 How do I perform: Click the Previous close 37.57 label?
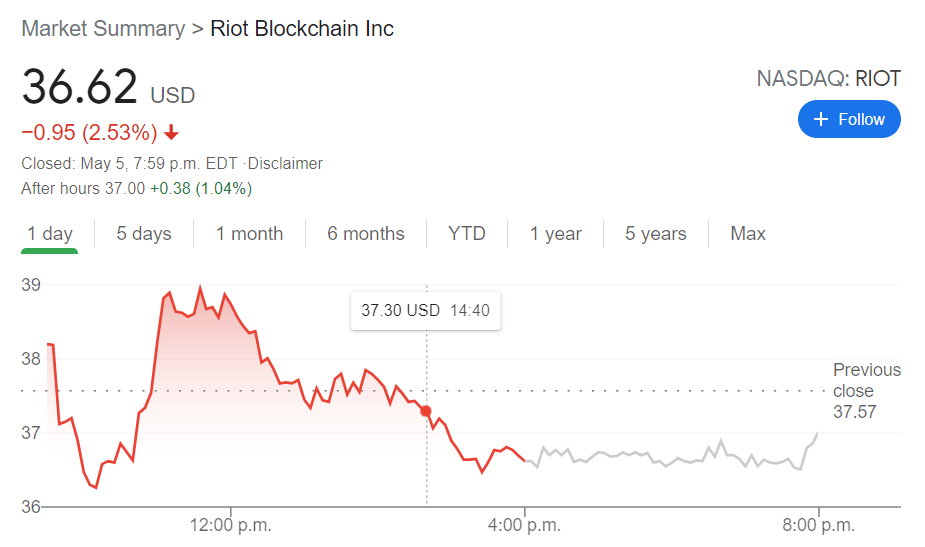click(x=867, y=391)
